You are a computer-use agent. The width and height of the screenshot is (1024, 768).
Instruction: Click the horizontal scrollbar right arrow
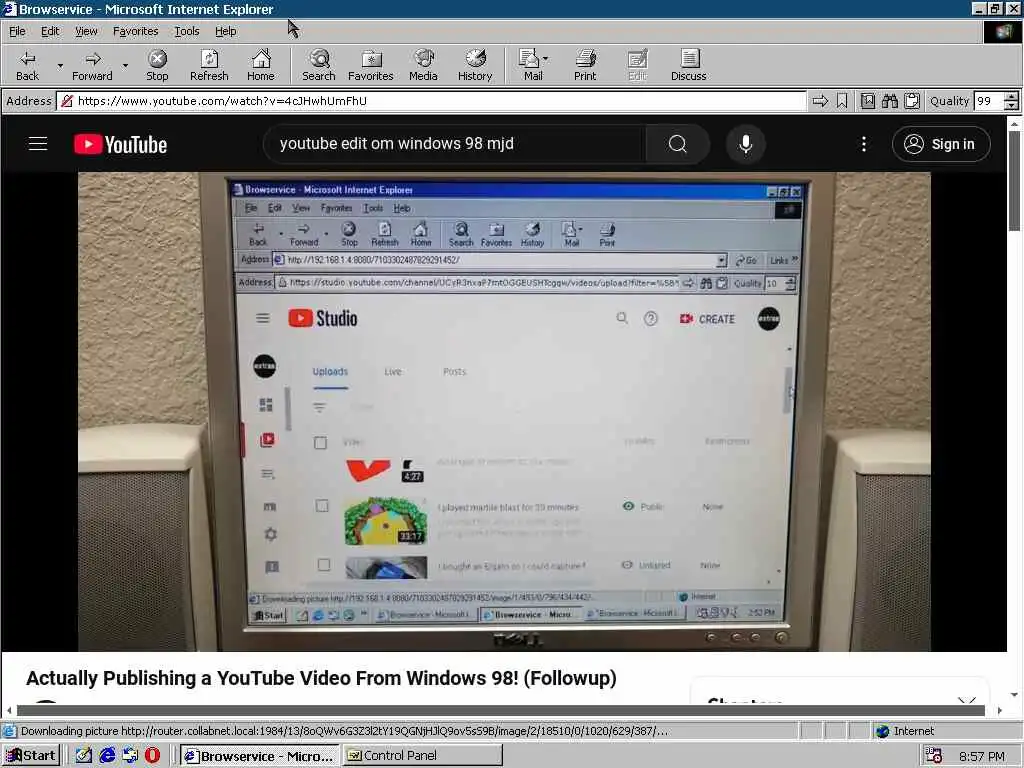999,711
